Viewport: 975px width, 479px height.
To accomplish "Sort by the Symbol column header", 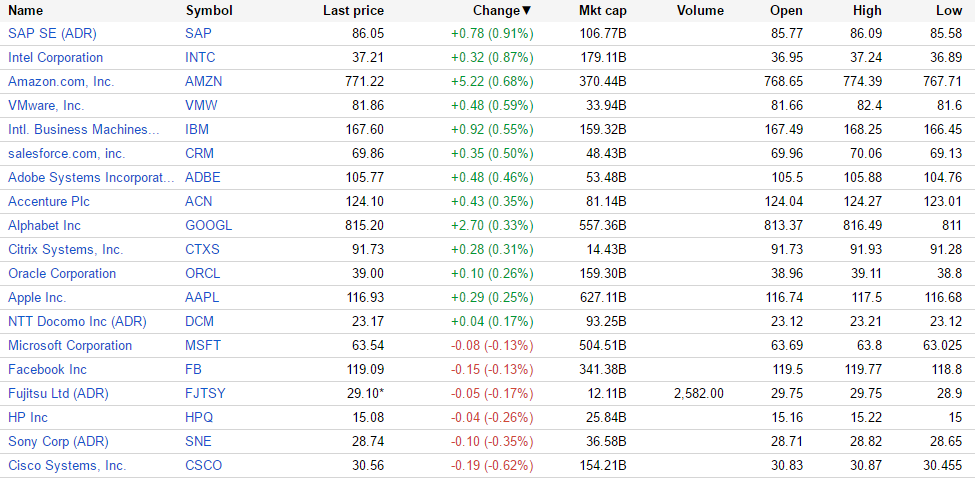I will tap(209, 10).
